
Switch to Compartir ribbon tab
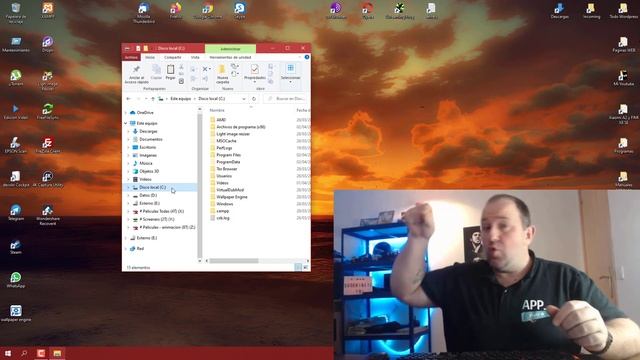(173, 57)
